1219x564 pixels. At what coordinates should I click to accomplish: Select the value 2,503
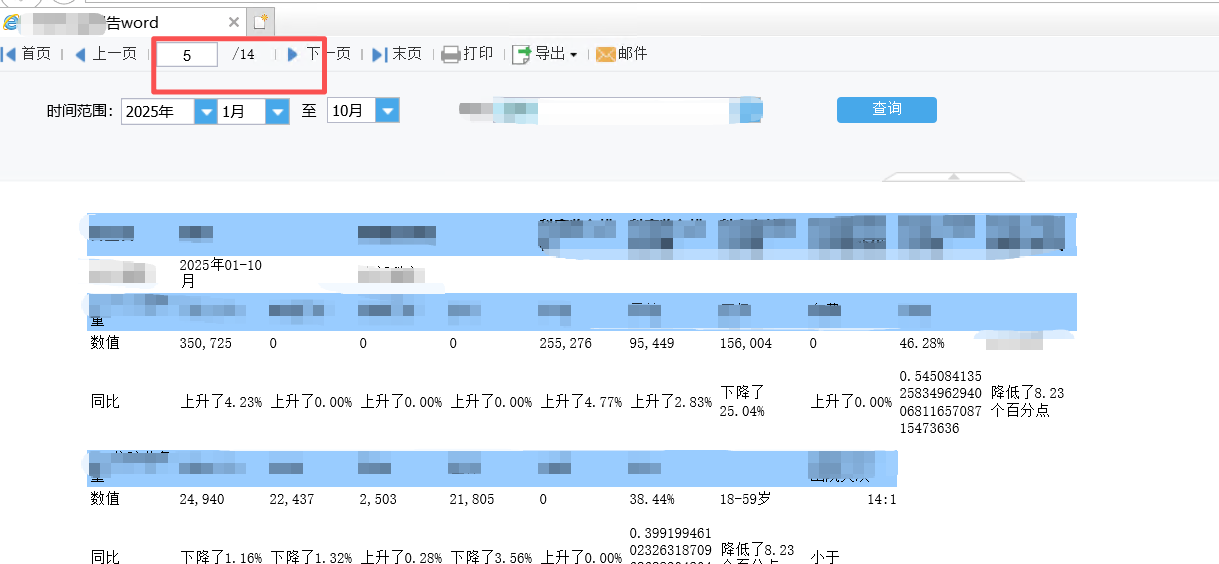[x=378, y=498]
